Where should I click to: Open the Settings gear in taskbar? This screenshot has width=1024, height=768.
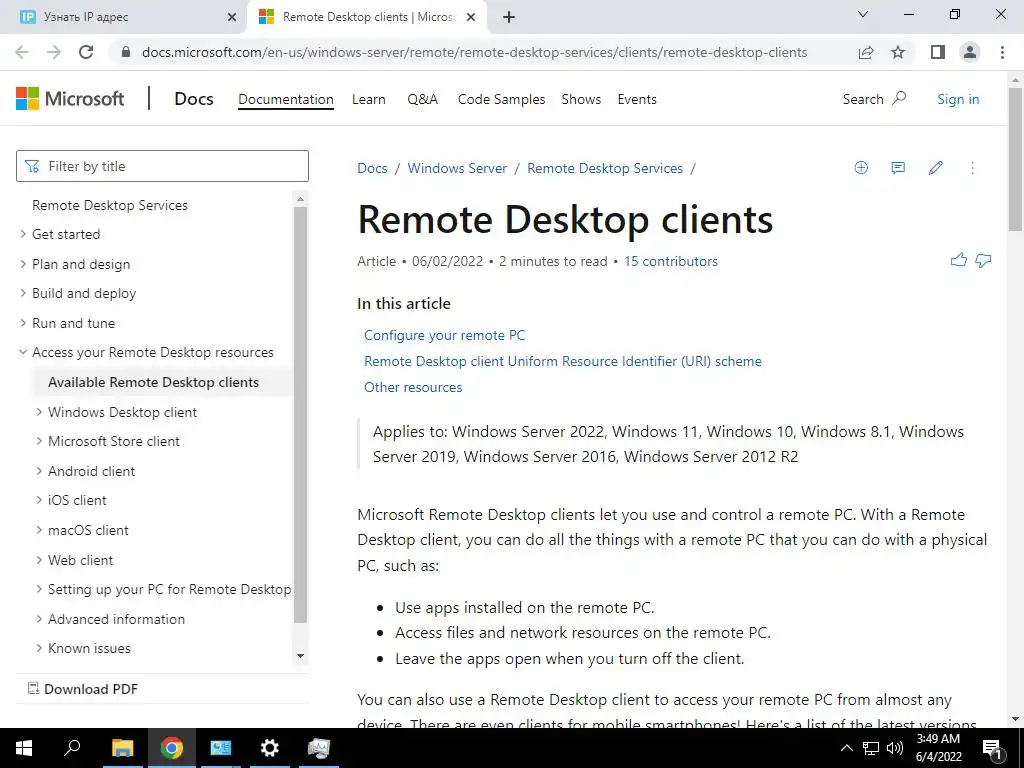[x=269, y=748]
